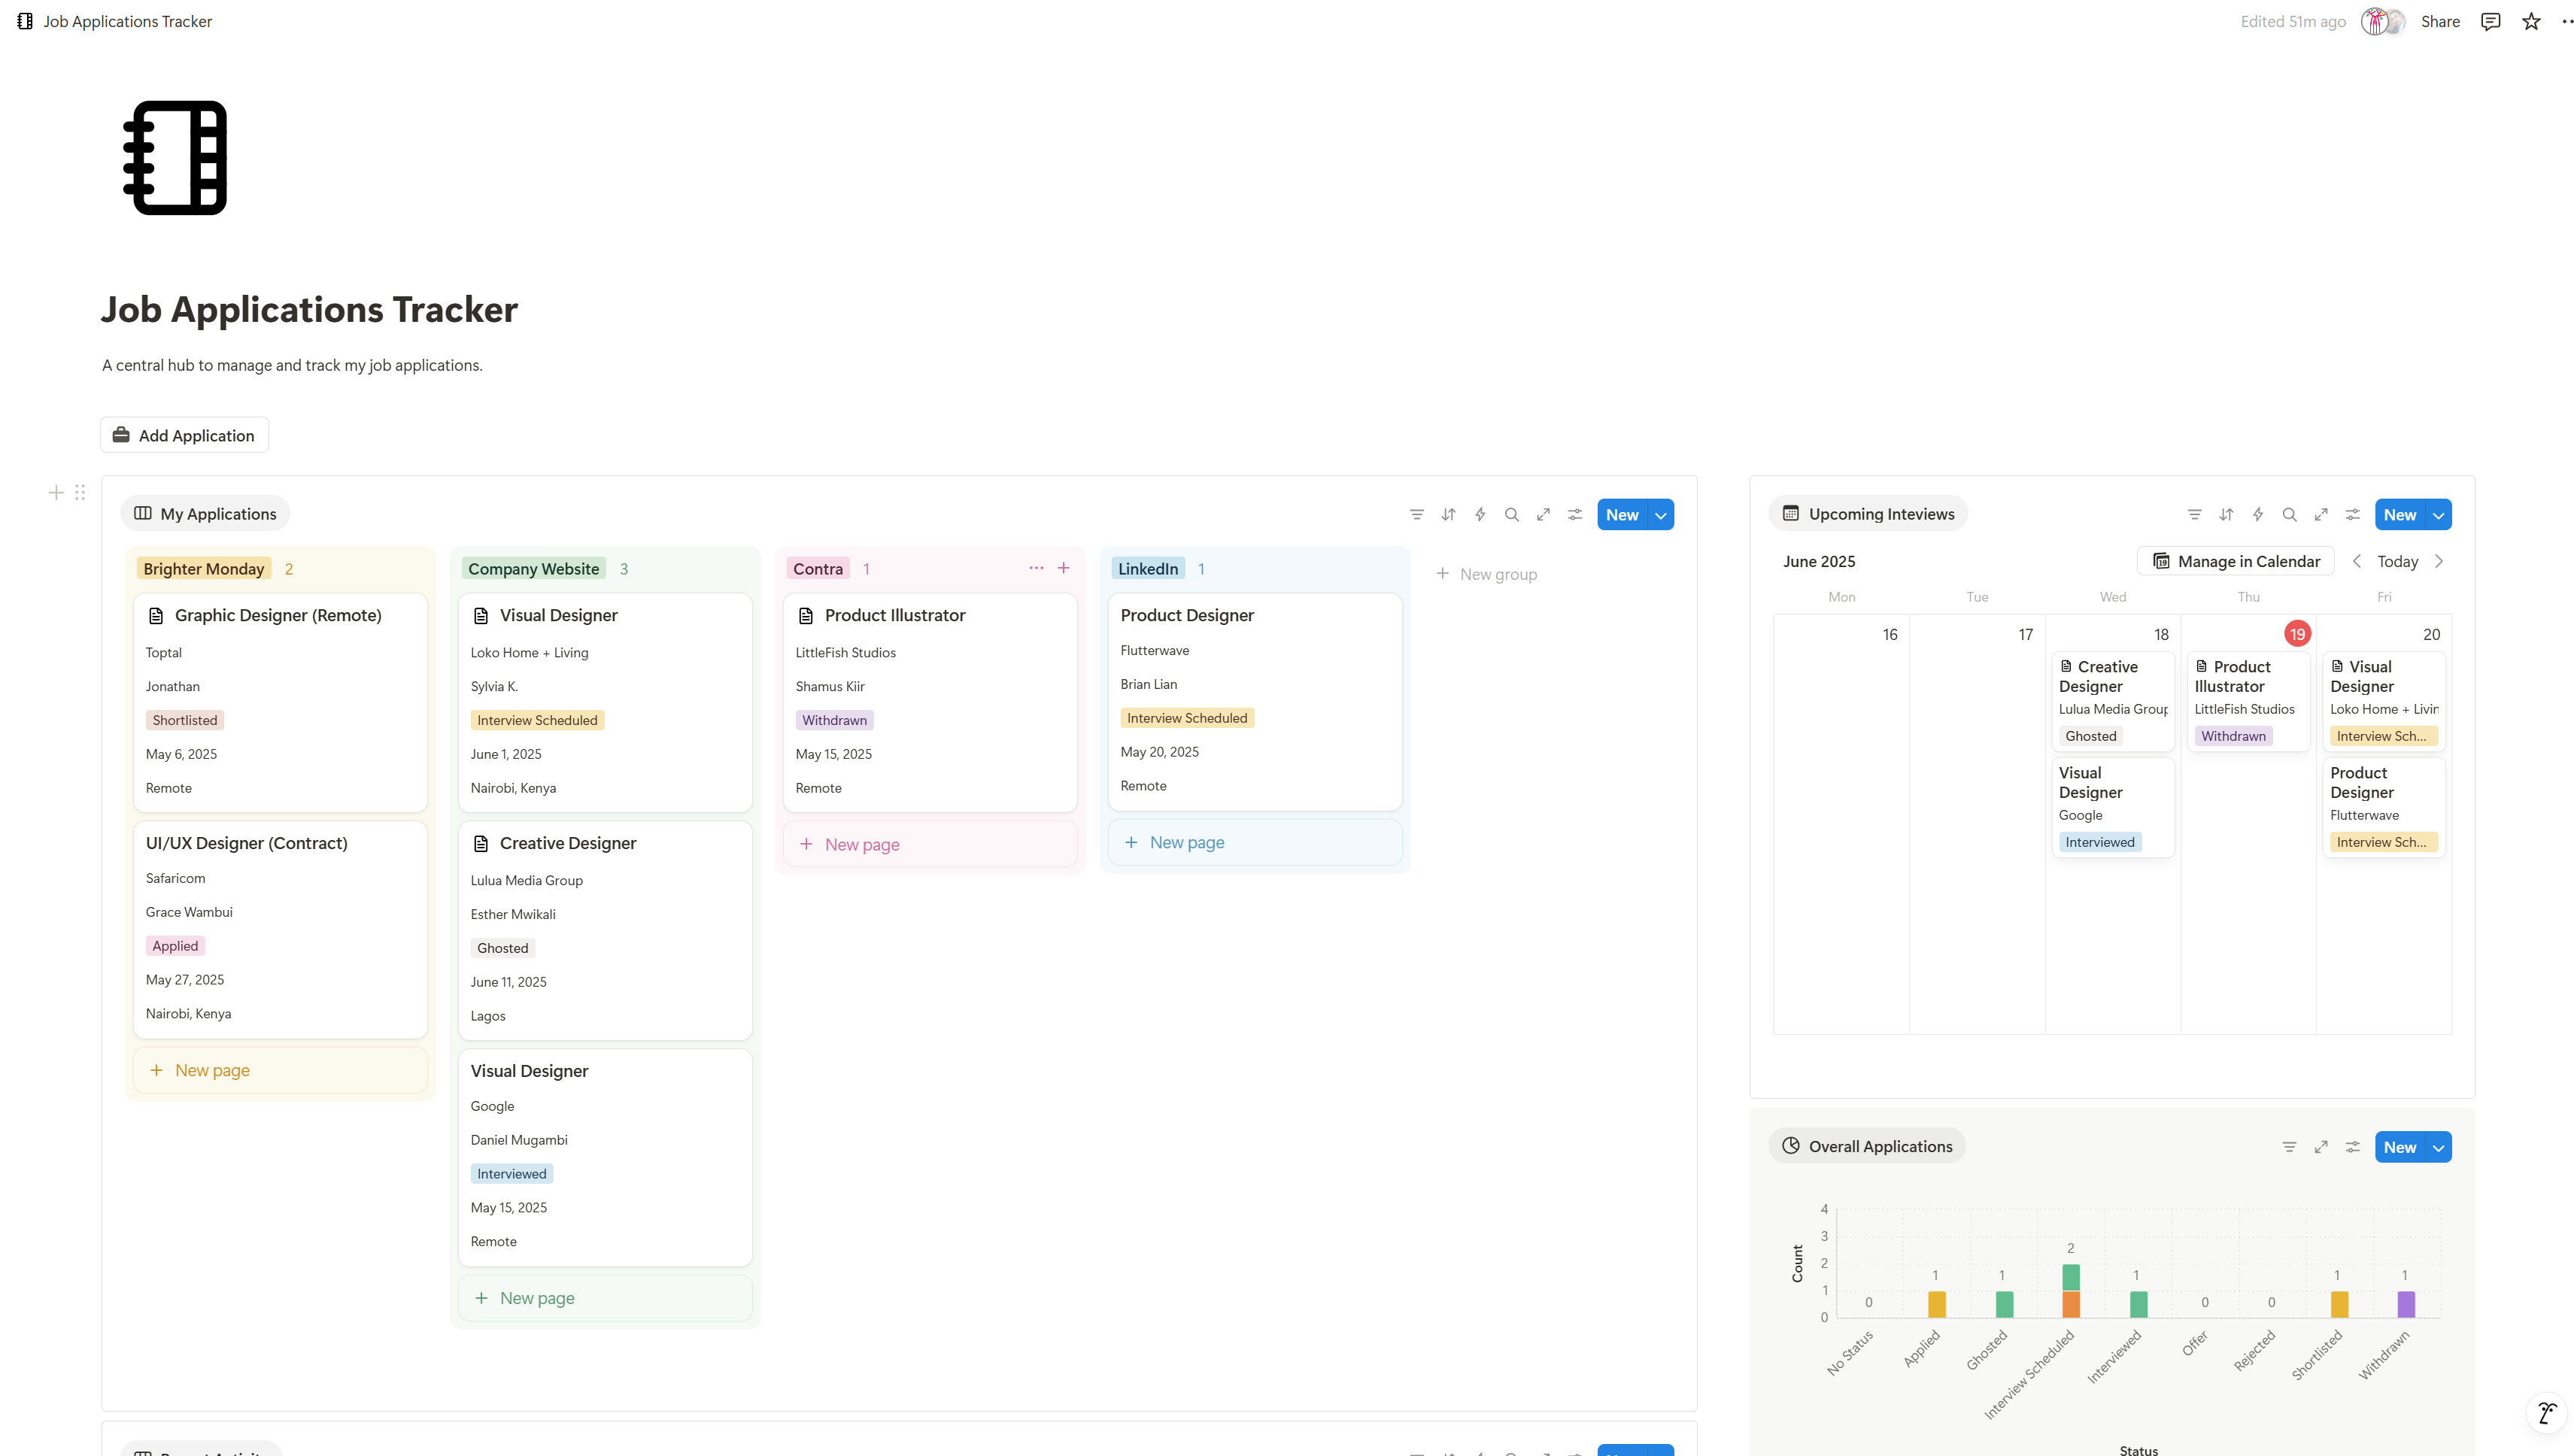
Task: Open the comments icon in top bar
Action: (2490, 21)
